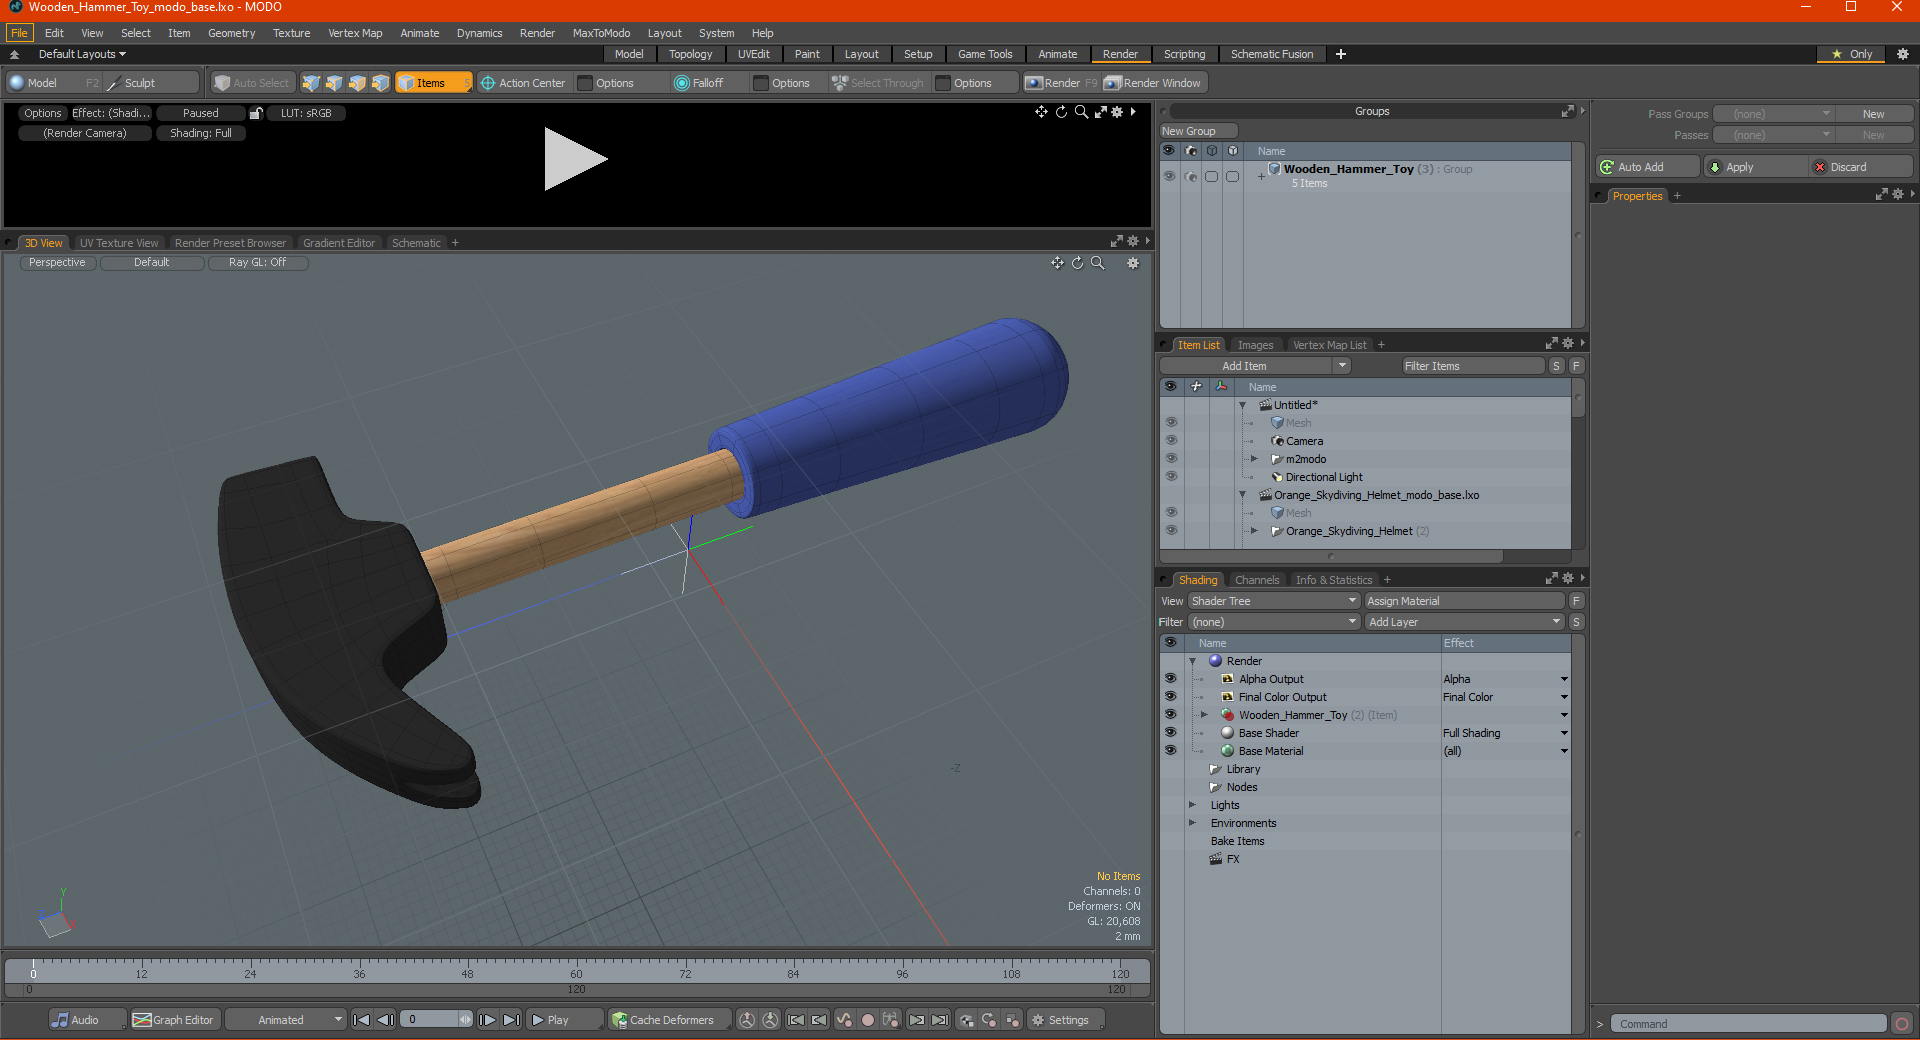Toggle the record auto-key button
This screenshot has width=1920, height=1040.
(868, 1020)
